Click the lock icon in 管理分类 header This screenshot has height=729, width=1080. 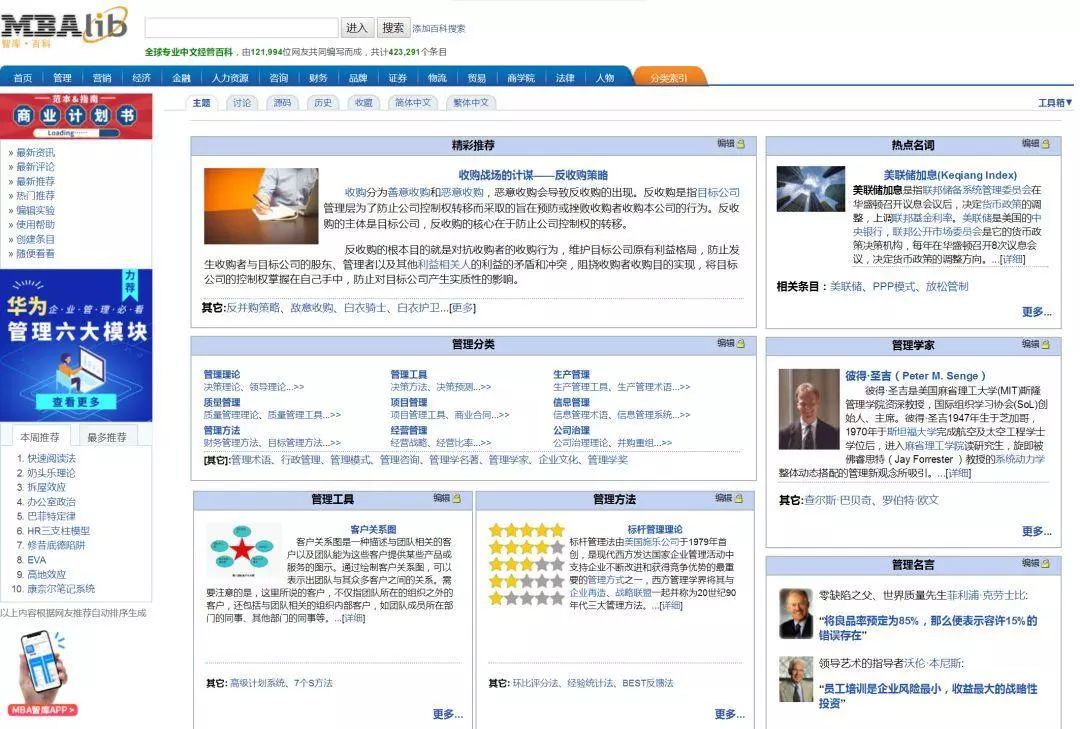click(741, 343)
